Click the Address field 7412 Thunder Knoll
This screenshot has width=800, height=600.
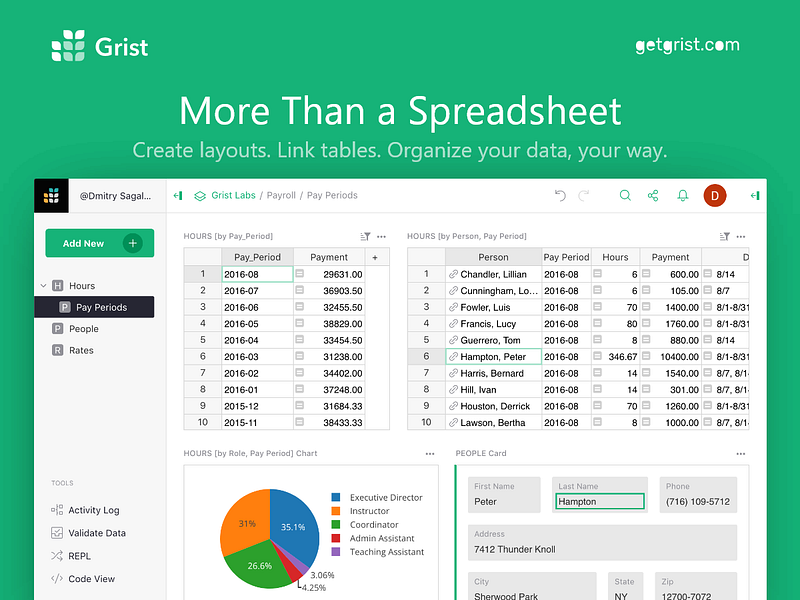click(x=603, y=542)
